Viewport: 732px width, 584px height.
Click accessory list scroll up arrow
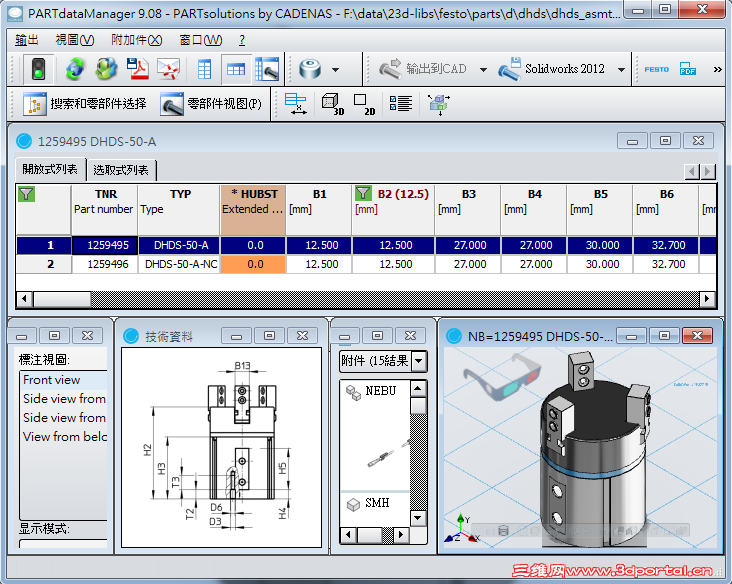tap(418, 388)
